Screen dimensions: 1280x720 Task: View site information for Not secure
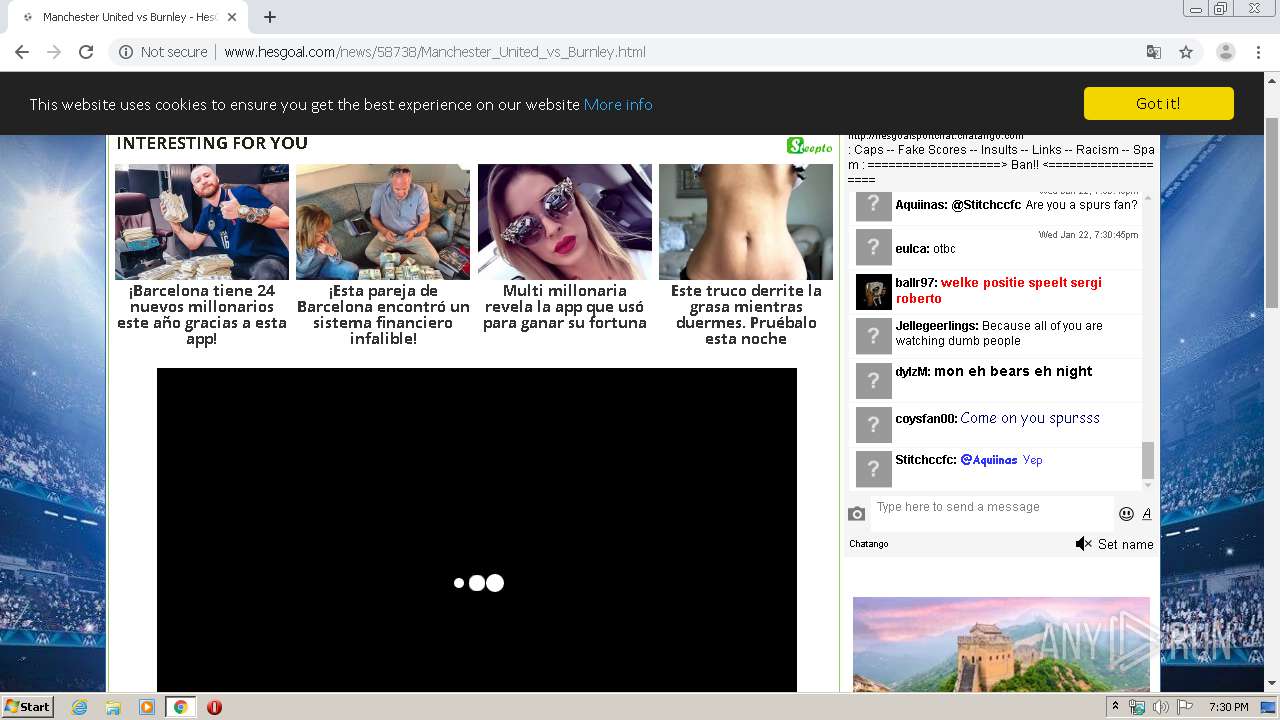click(x=163, y=52)
